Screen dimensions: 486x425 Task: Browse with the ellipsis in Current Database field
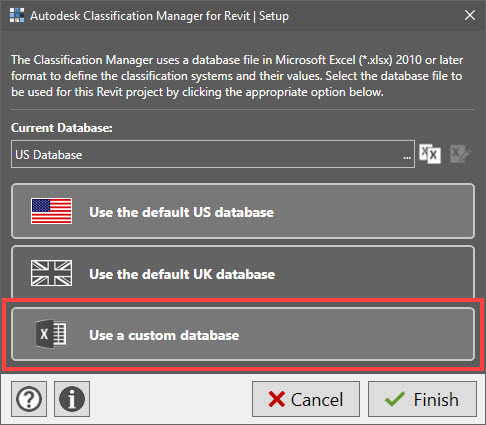(407, 156)
